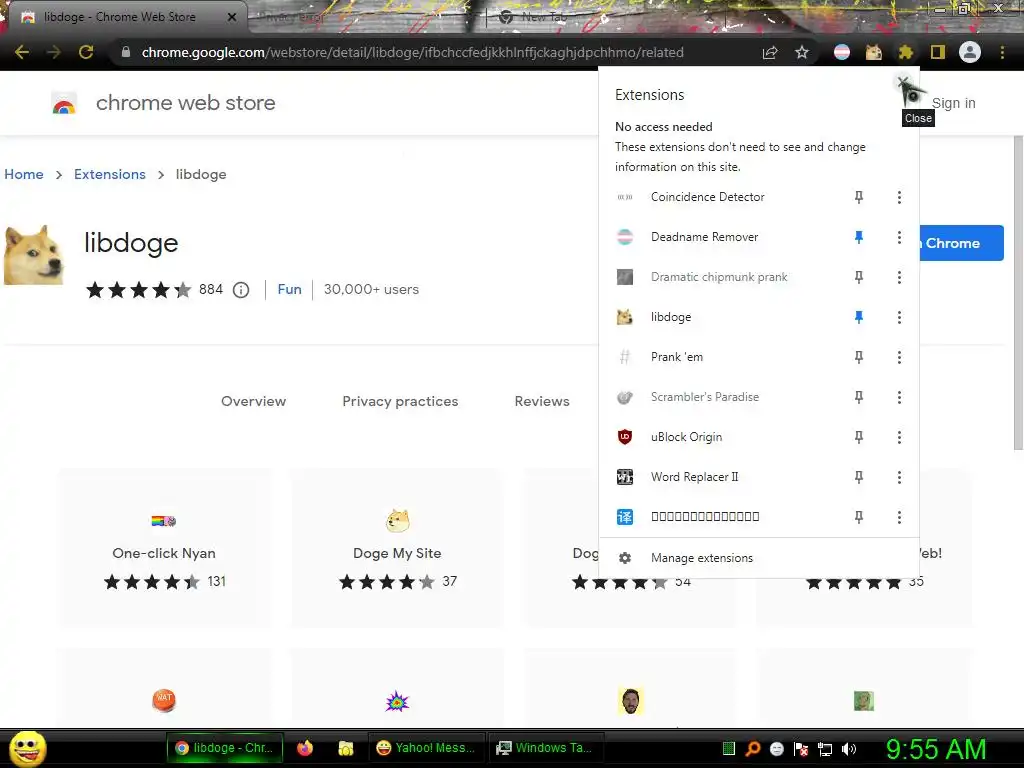Image resolution: width=1024 pixels, height=768 pixels.
Task: Bookmark this page with the star icon
Action: coord(802,52)
